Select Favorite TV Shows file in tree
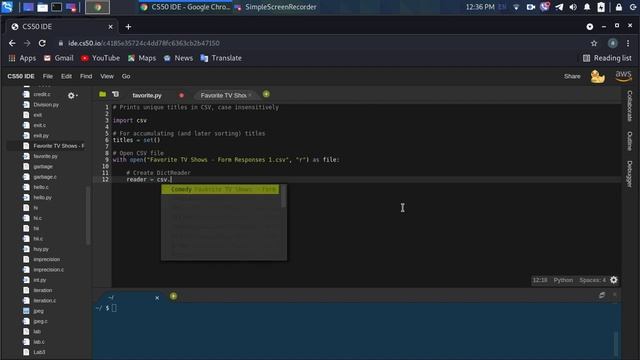Viewport: 640px width, 360px height. (58, 146)
